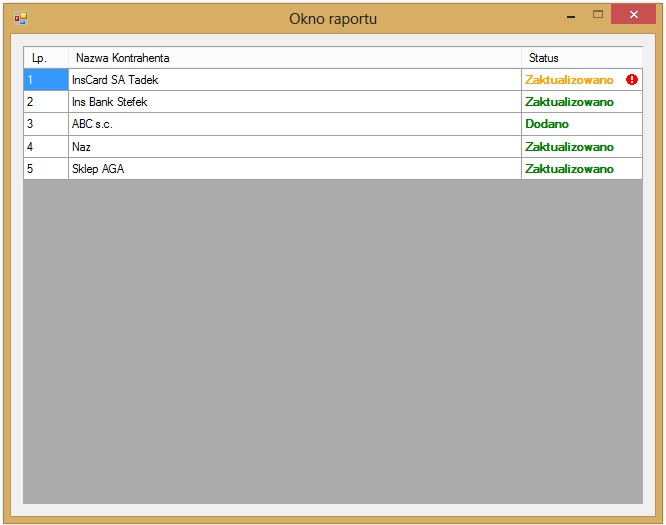Viewport: 666px width, 525px height.
Task: Click the red error icon in row 1
Action: (632, 80)
